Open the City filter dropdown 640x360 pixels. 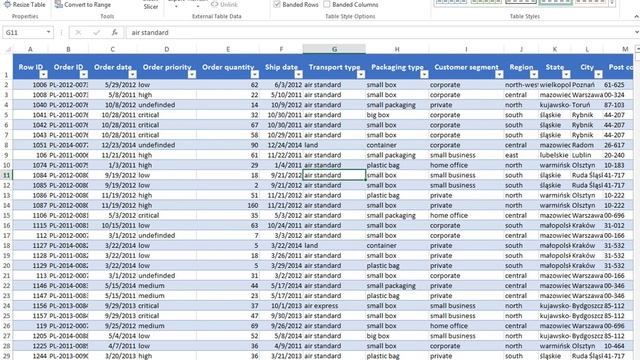[598, 74]
